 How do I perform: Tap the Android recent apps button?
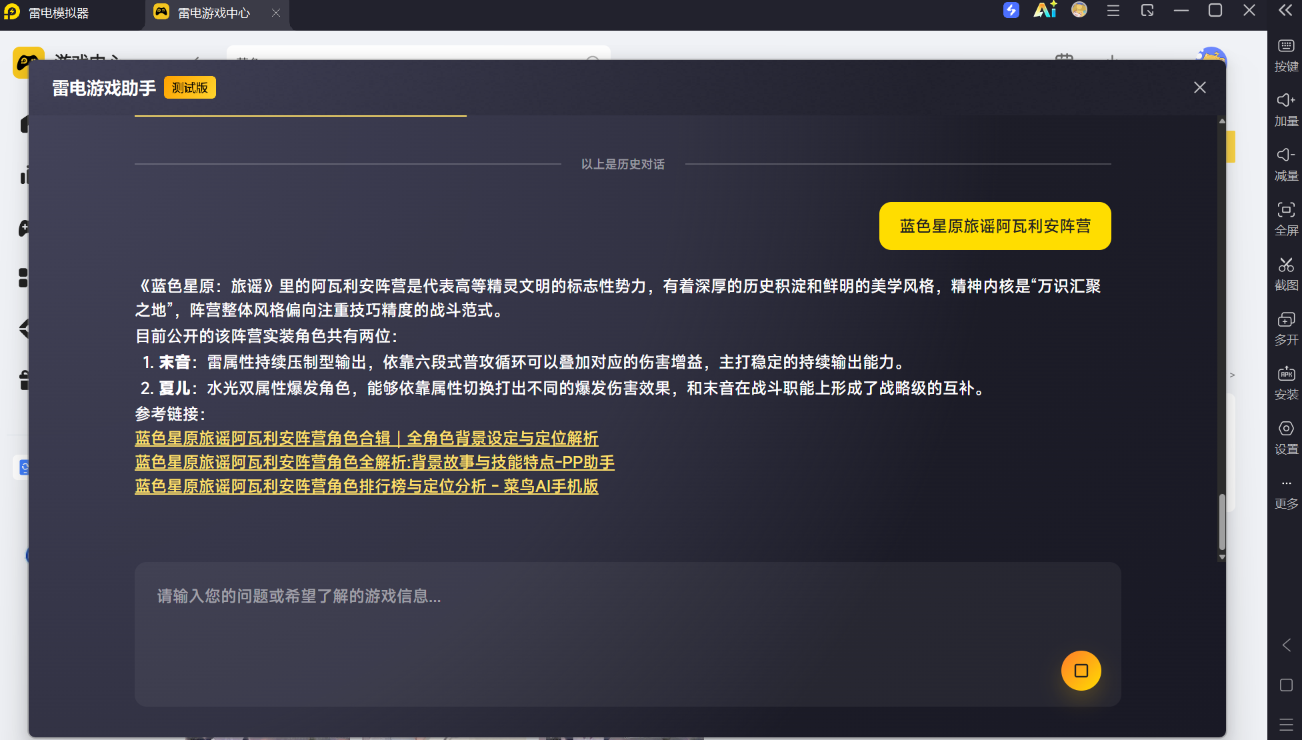point(1286,723)
